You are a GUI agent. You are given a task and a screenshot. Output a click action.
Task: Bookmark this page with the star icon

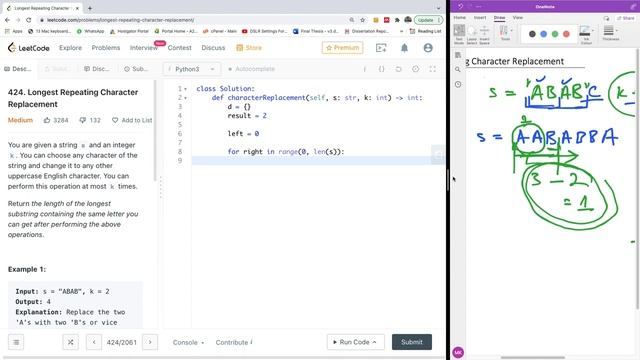tap(362, 20)
